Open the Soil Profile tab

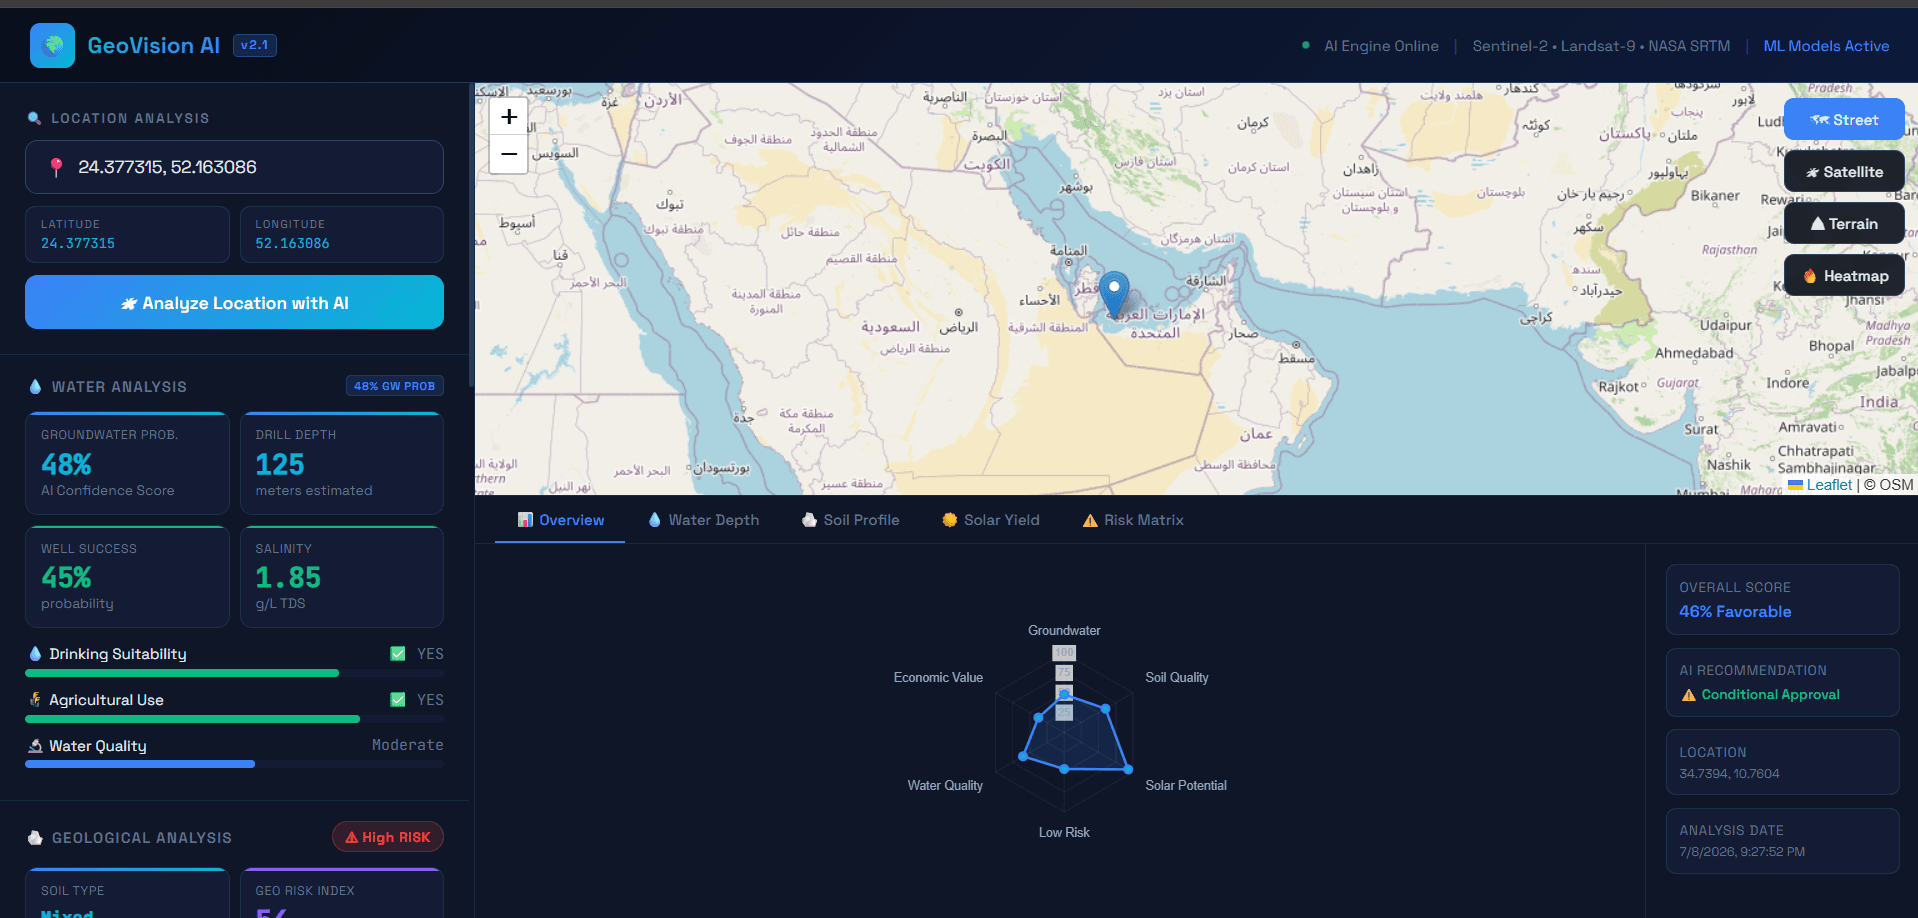[x=850, y=520]
